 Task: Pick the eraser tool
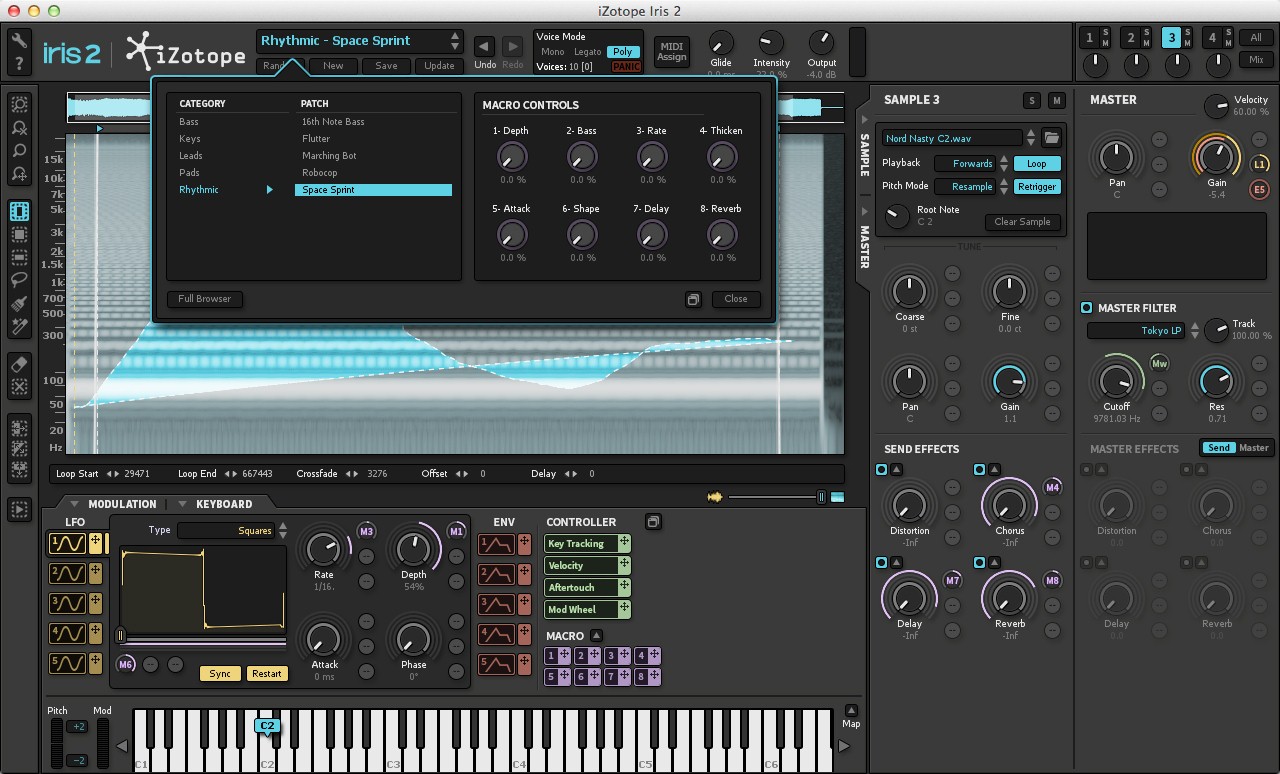click(19, 364)
